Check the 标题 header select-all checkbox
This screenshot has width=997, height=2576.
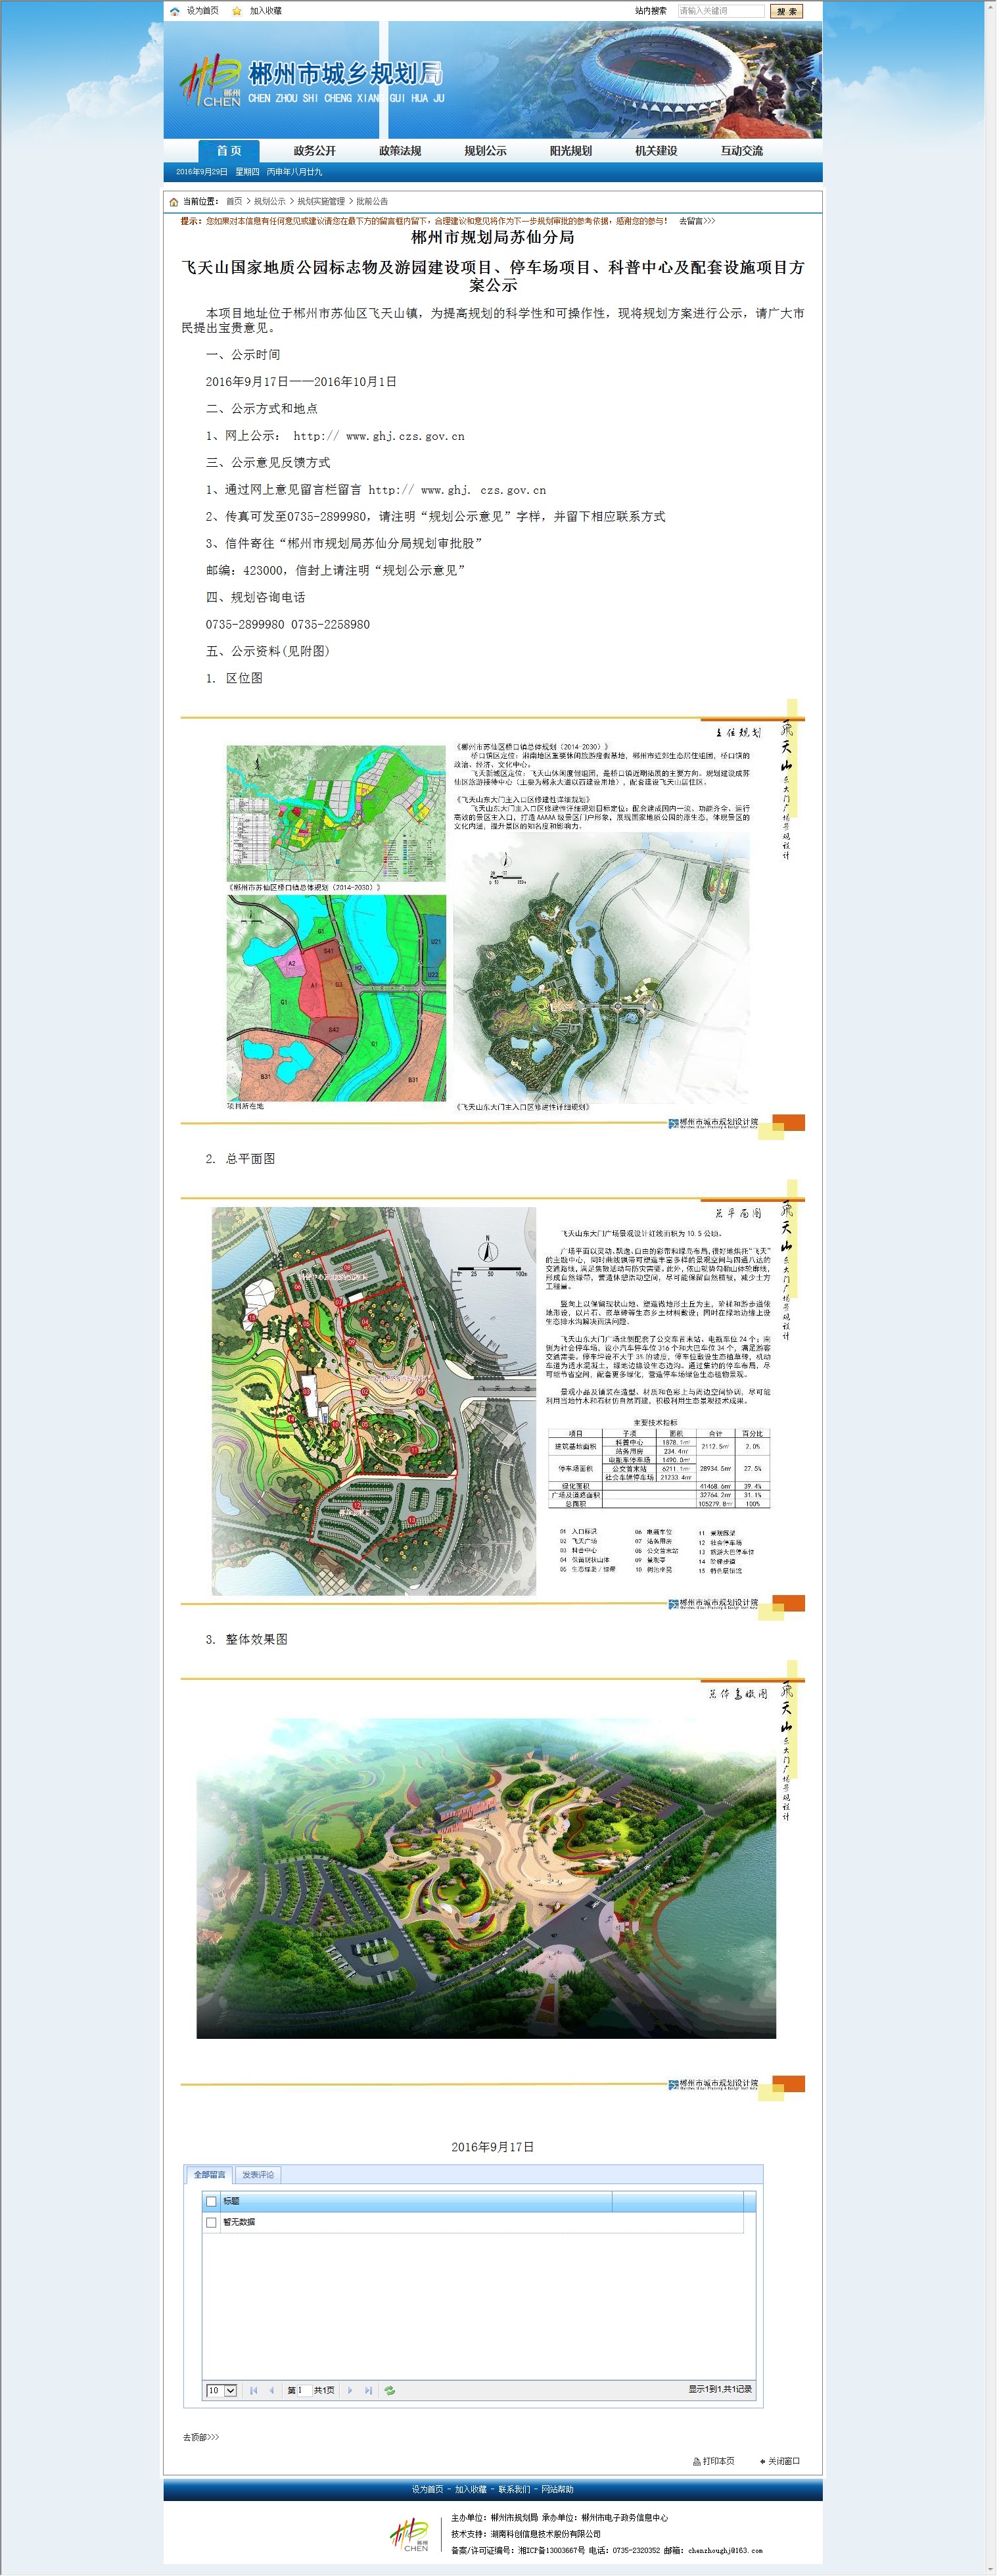coord(211,2201)
